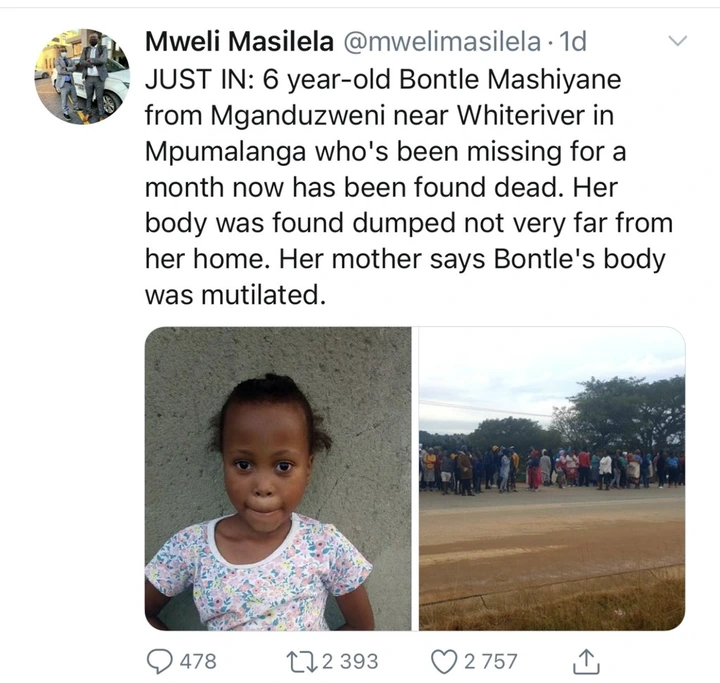Retweet using the arrows icon

(x=302, y=661)
